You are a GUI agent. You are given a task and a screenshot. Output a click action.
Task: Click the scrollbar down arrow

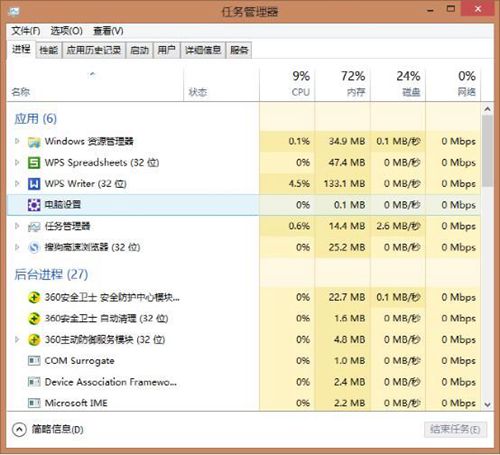coord(488,405)
